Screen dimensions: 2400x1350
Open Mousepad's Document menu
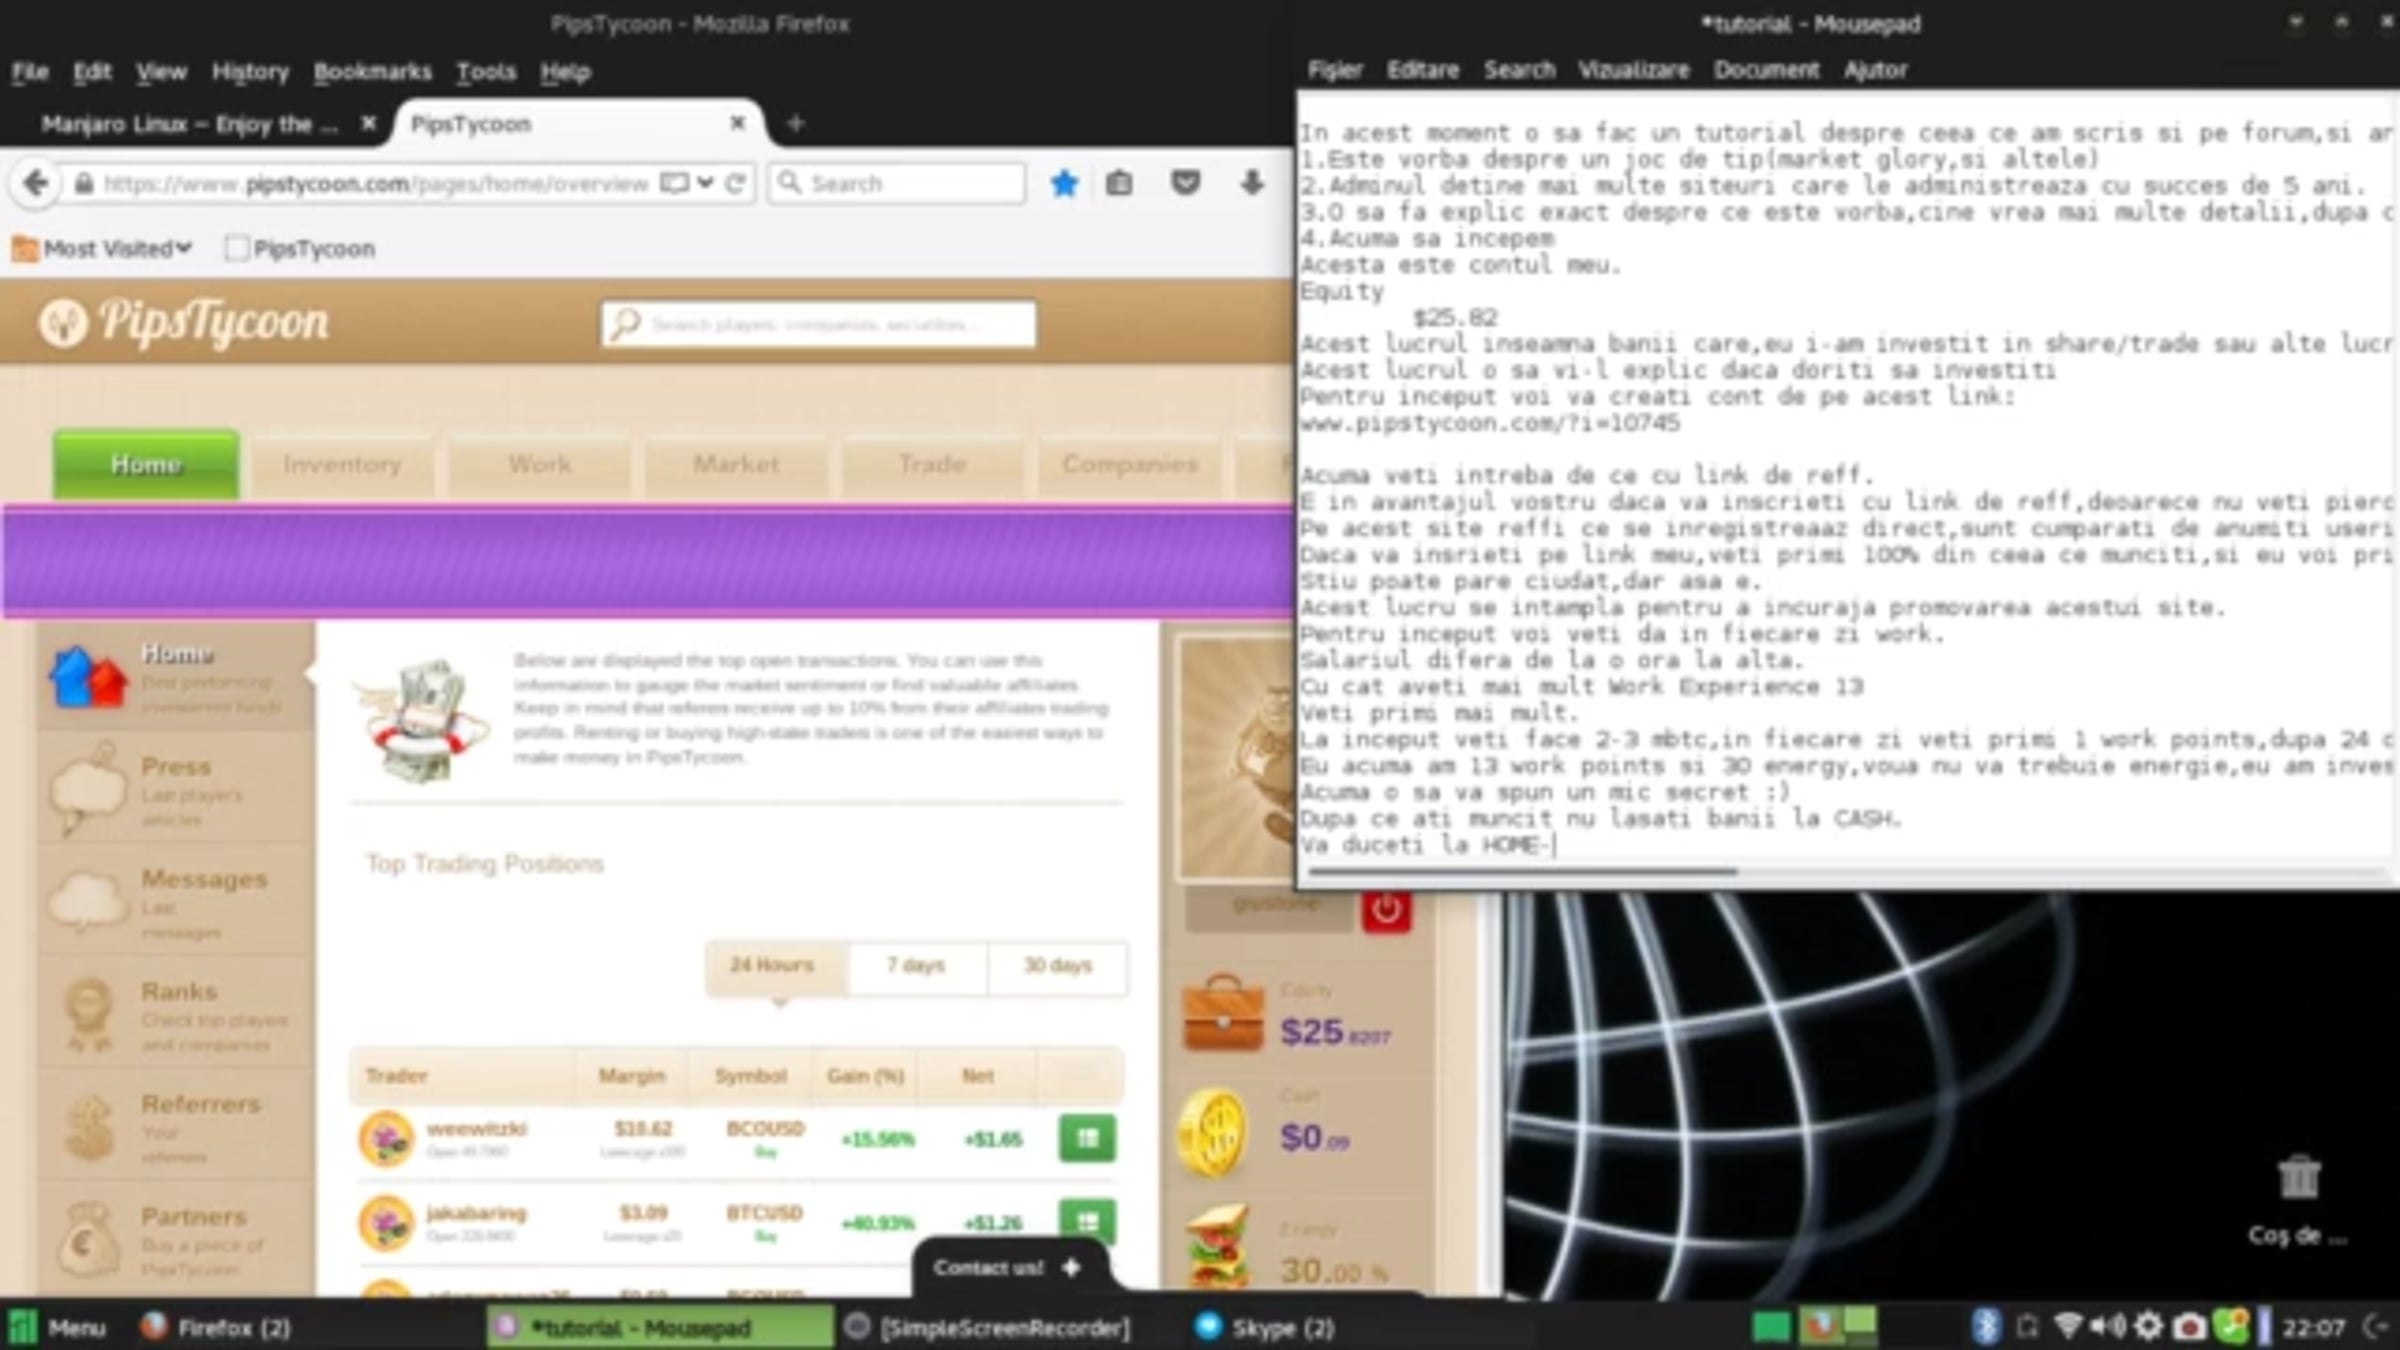coord(1766,70)
